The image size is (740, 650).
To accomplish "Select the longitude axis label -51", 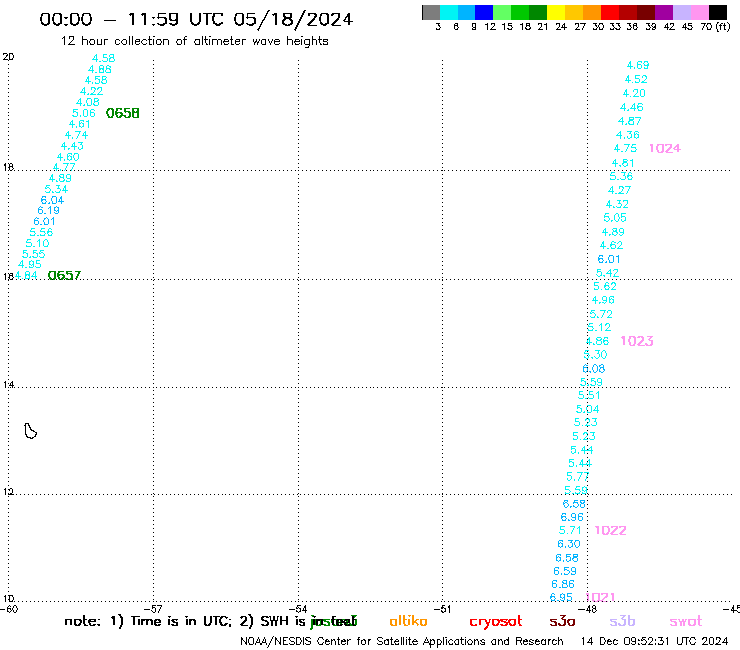I will tap(442, 609).
